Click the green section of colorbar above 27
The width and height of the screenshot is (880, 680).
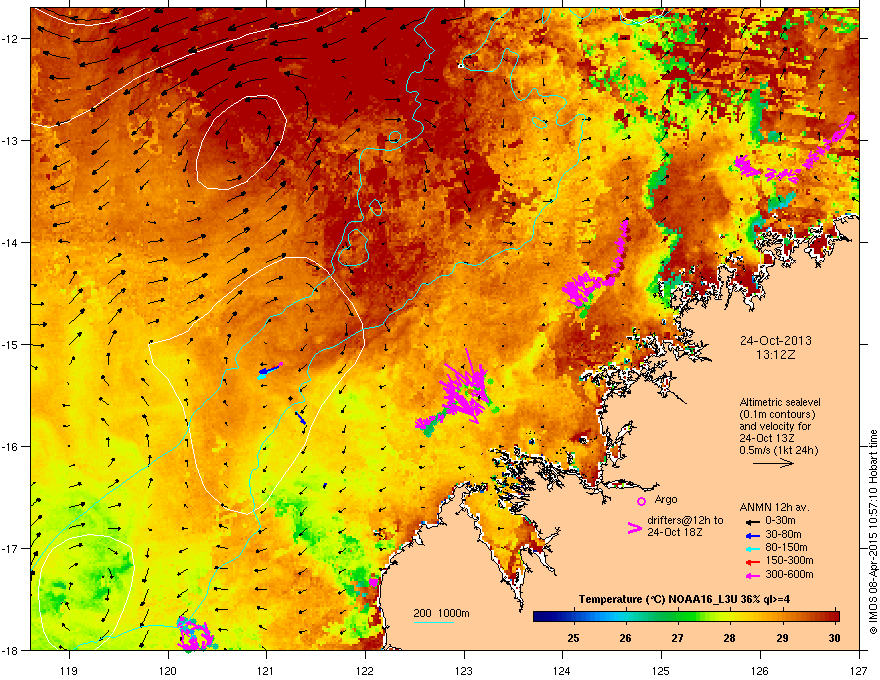click(678, 617)
